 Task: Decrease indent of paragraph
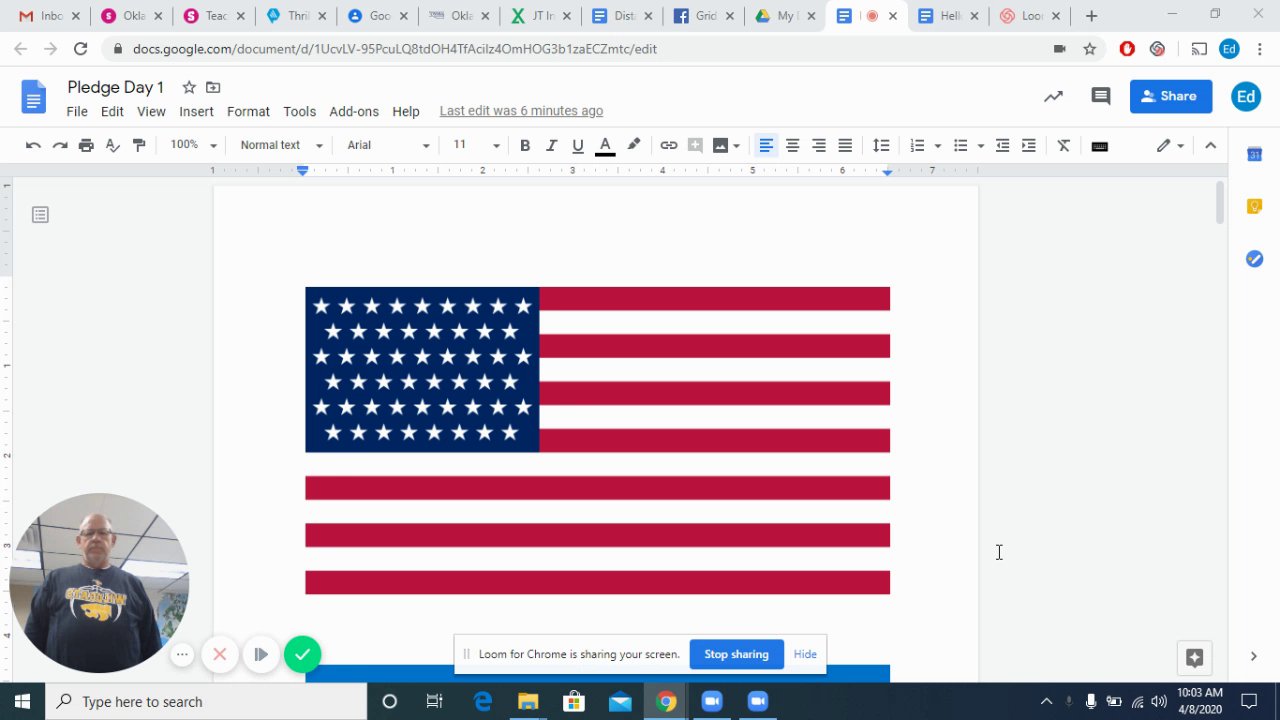click(1002, 145)
